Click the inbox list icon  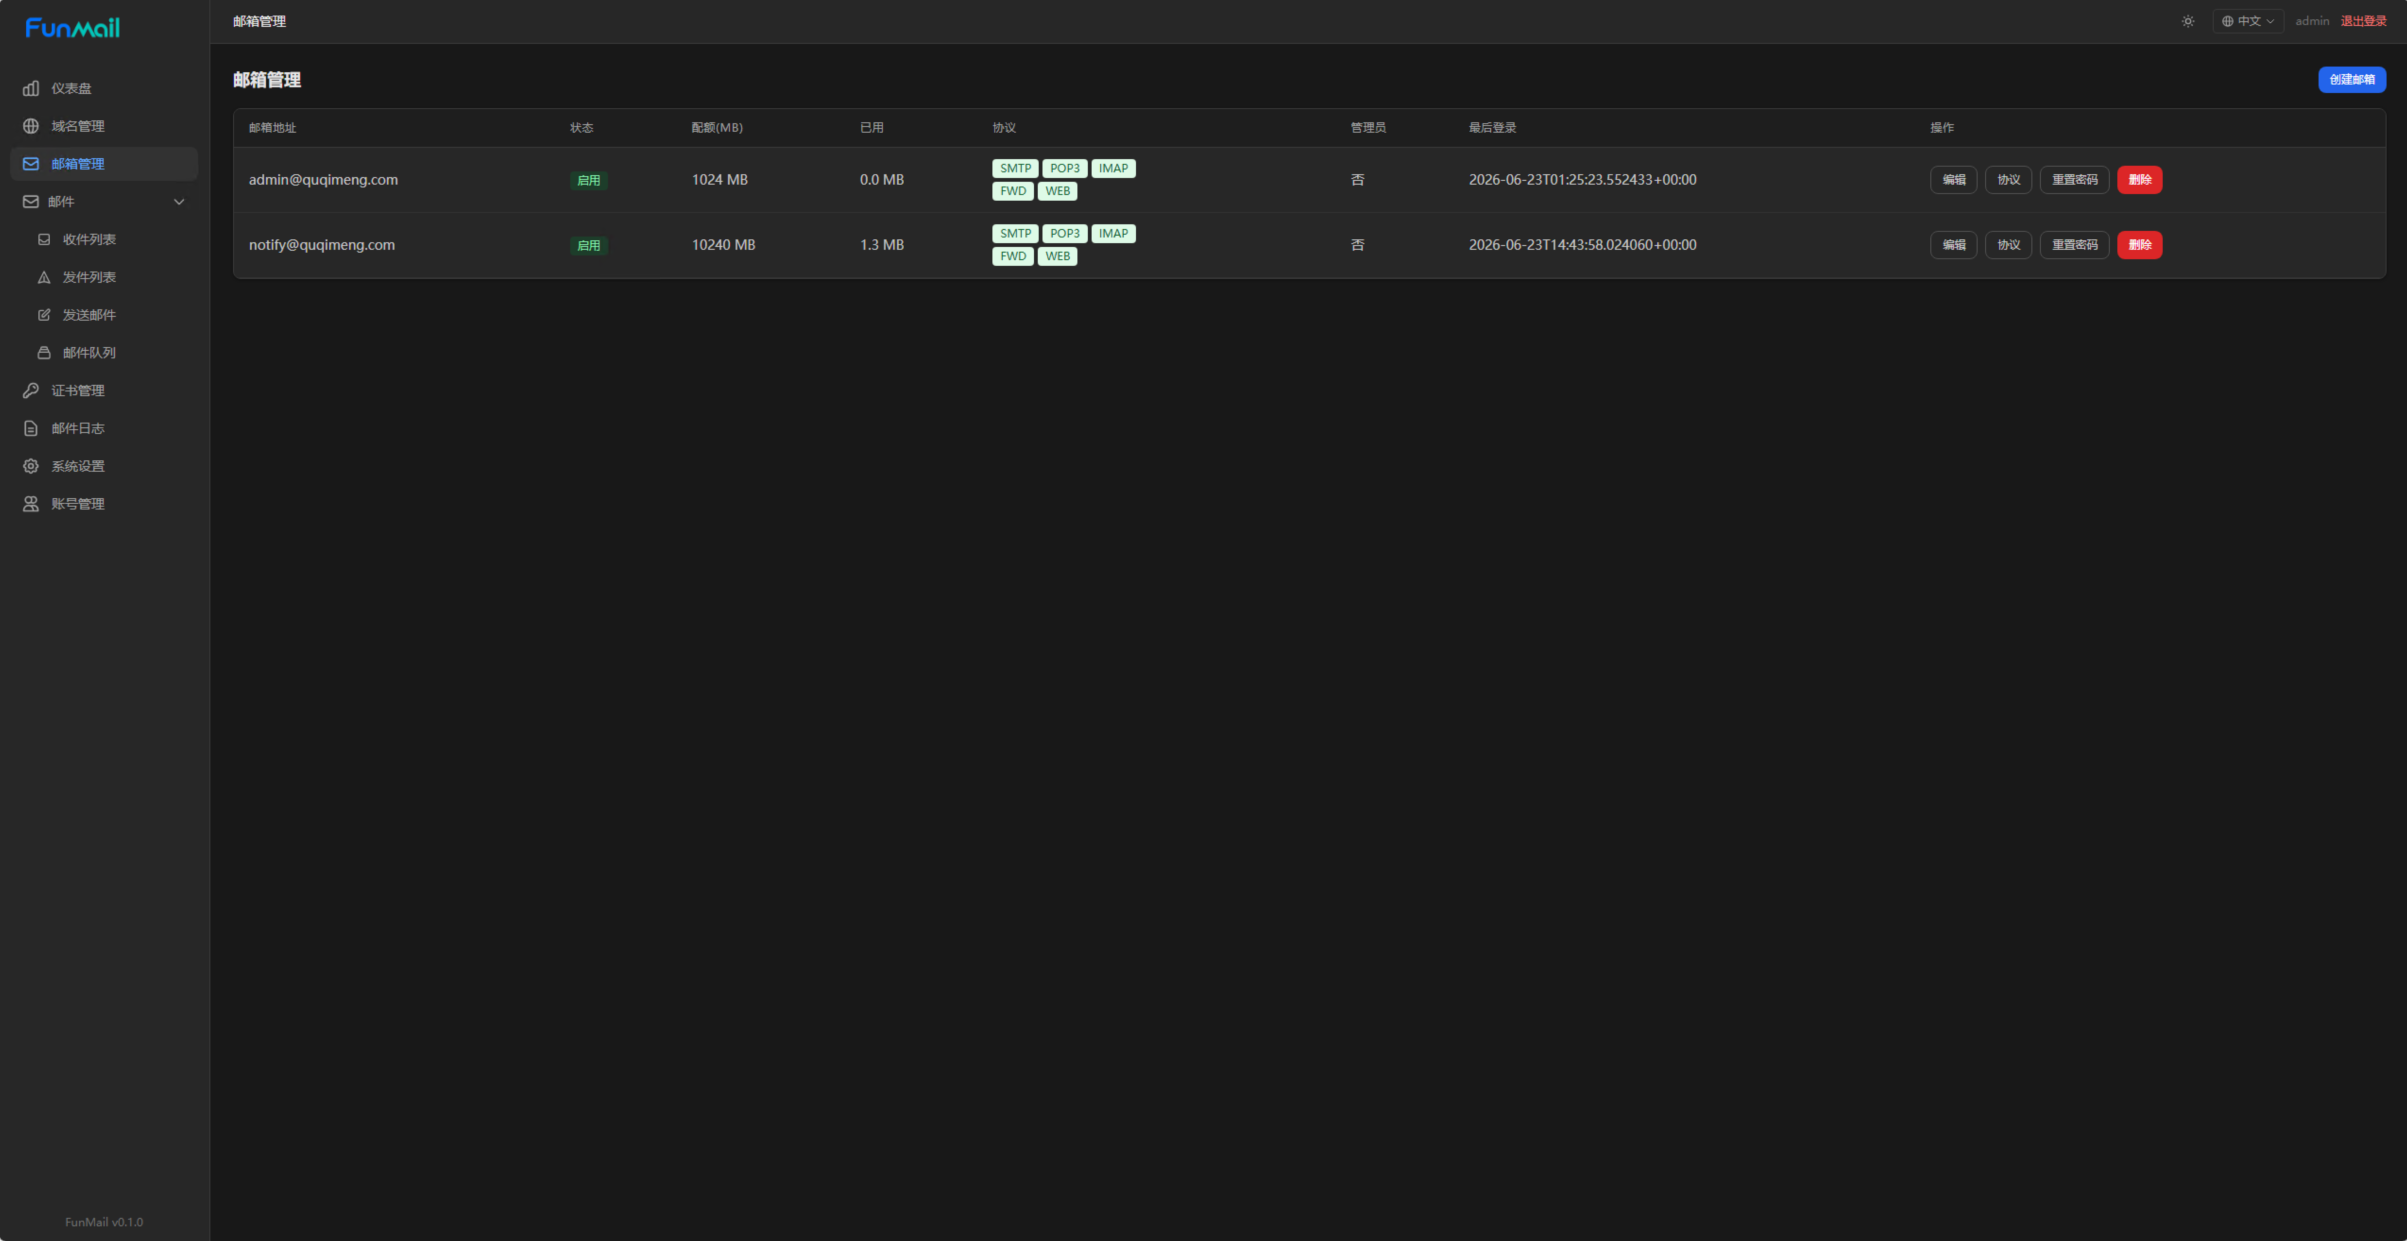tap(44, 240)
